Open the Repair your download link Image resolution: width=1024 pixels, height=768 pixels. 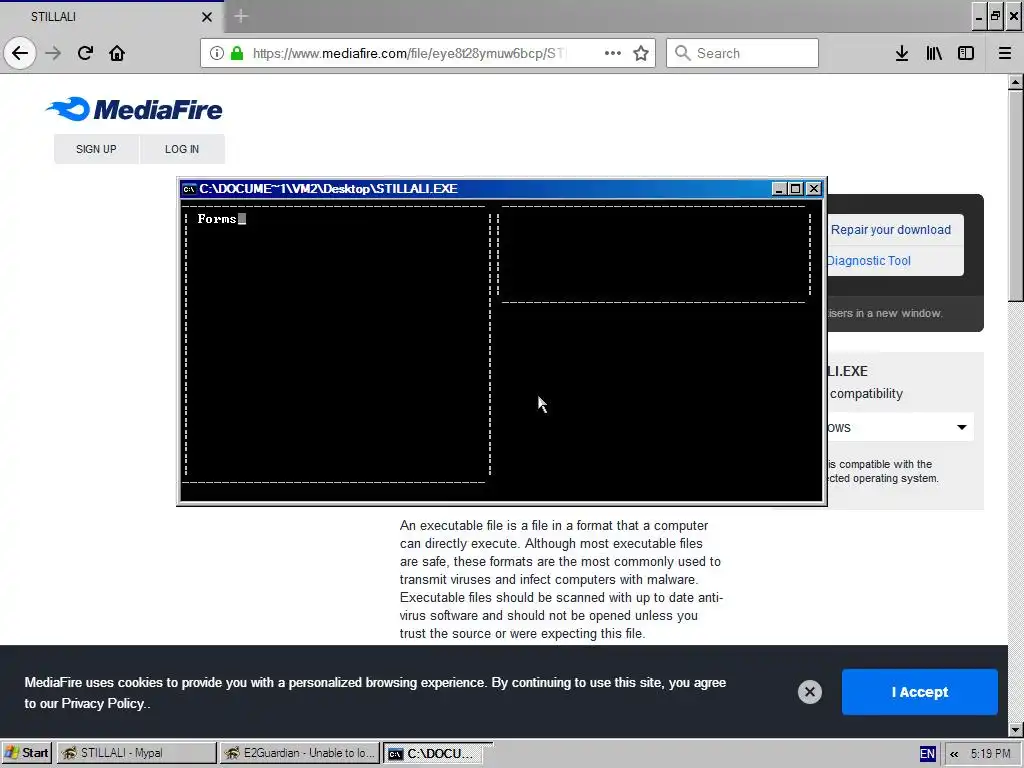point(890,230)
